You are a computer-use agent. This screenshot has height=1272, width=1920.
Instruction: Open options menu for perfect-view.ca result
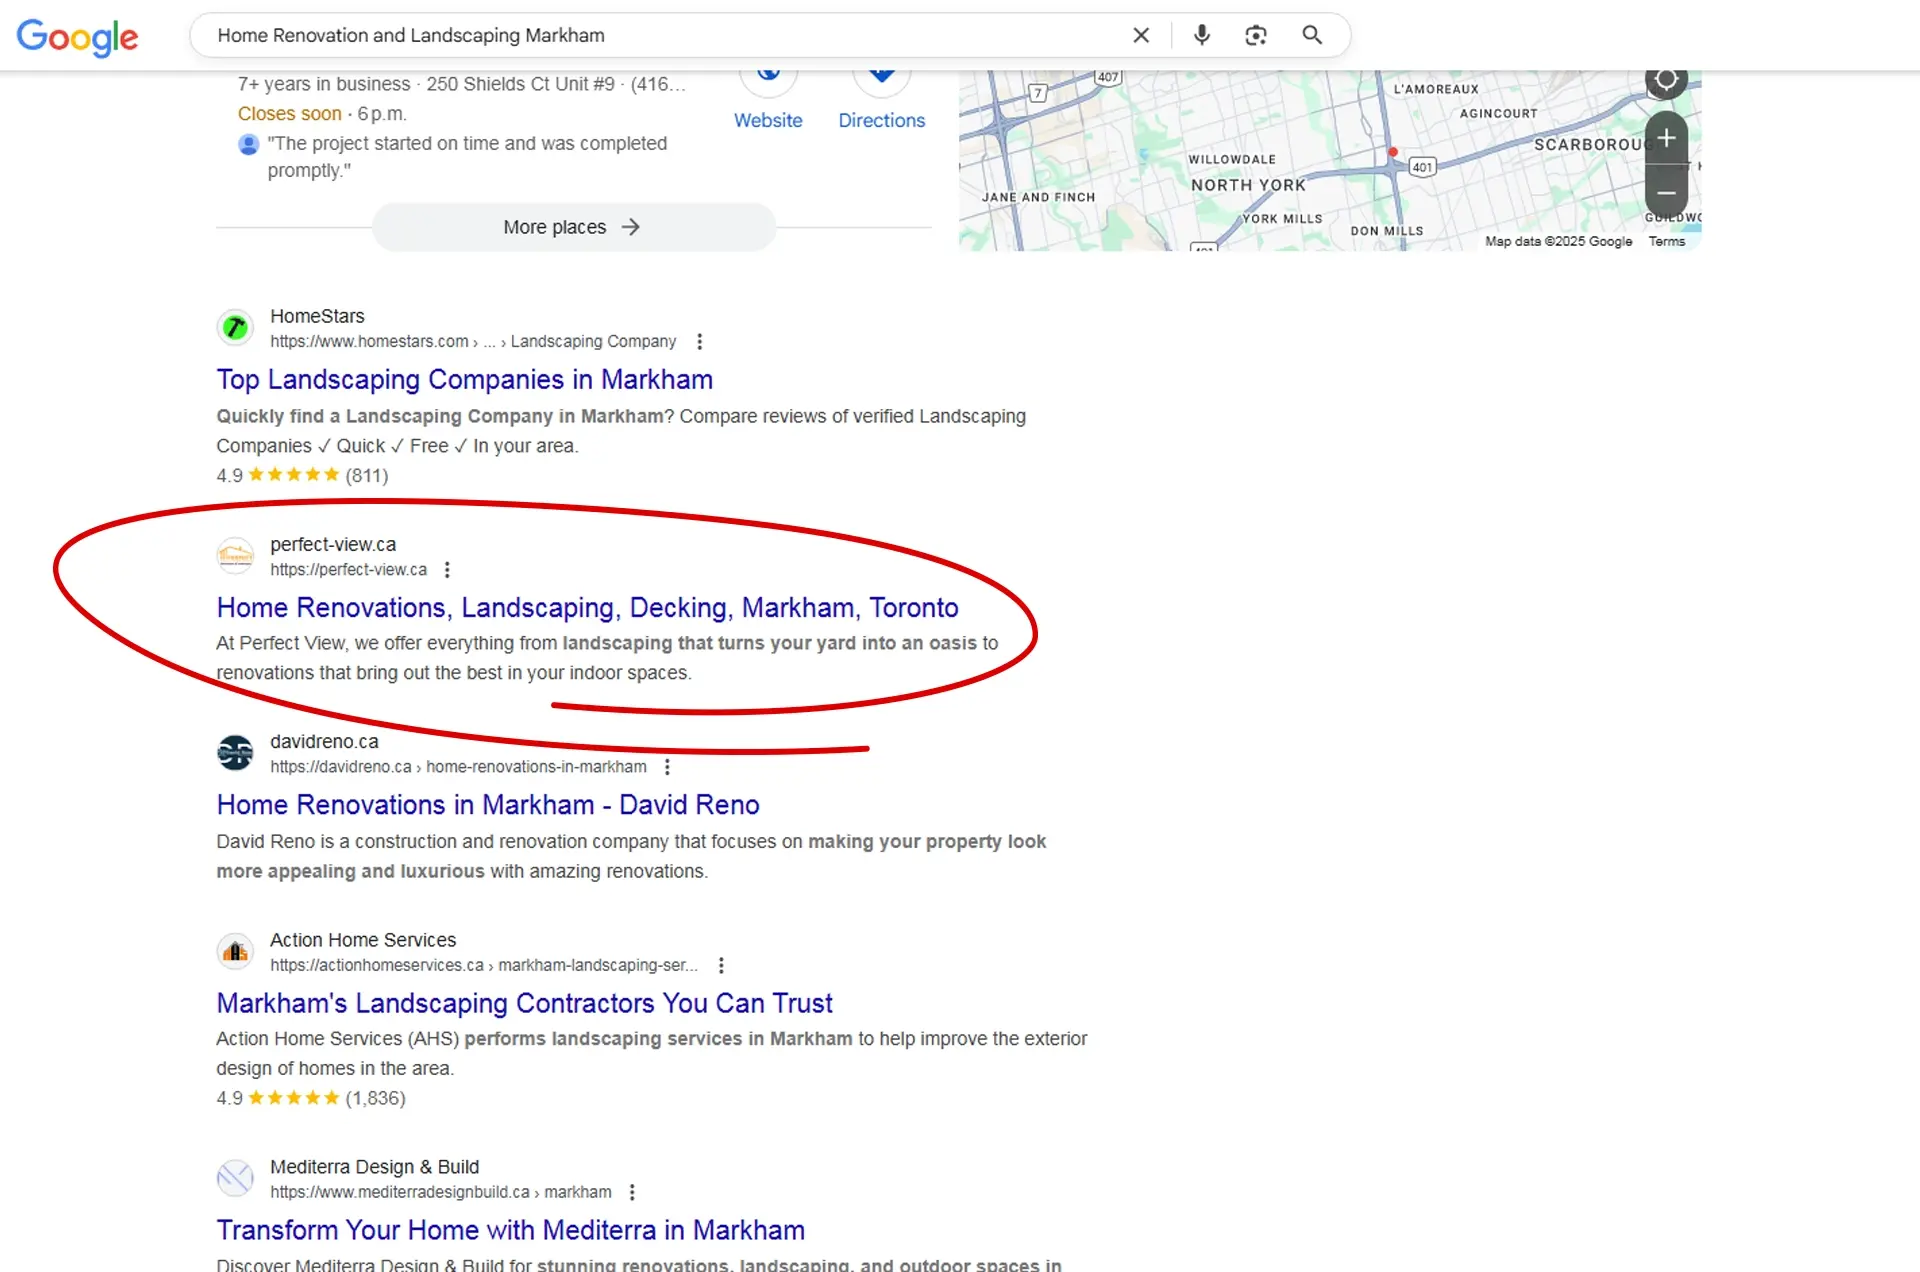point(447,569)
